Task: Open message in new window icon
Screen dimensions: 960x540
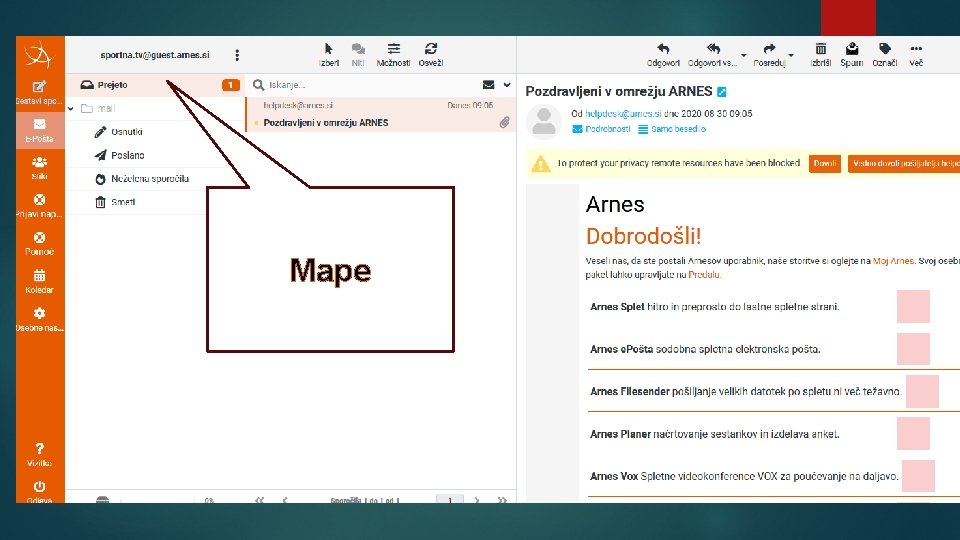Action: (x=722, y=92)
